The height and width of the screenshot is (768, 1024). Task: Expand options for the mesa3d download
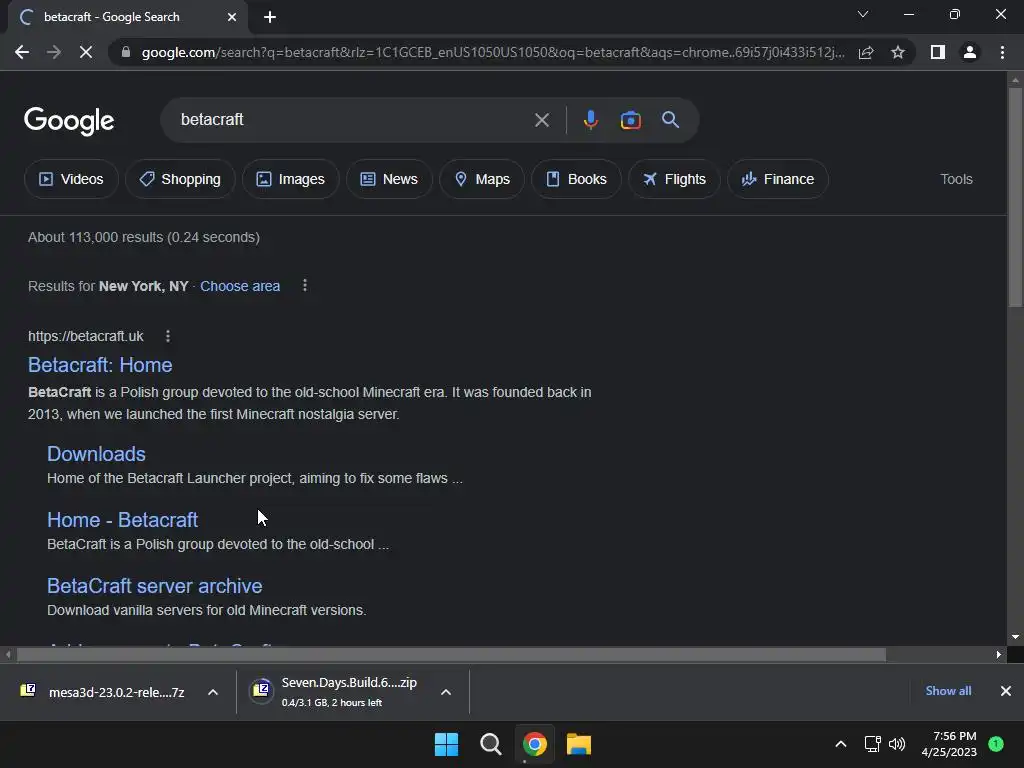click(213, 692)
